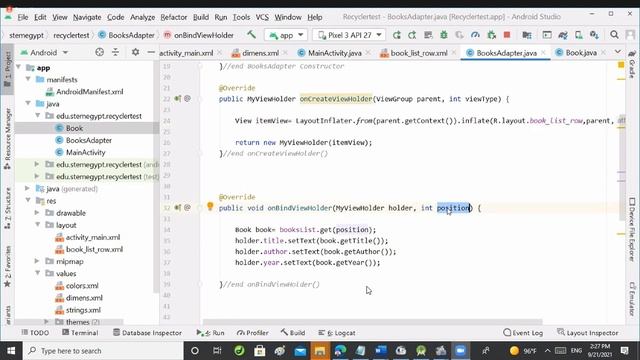Close the BooksAdapter.java tab
The width and height of the screenshot is (640, 360).
(543, 53)
